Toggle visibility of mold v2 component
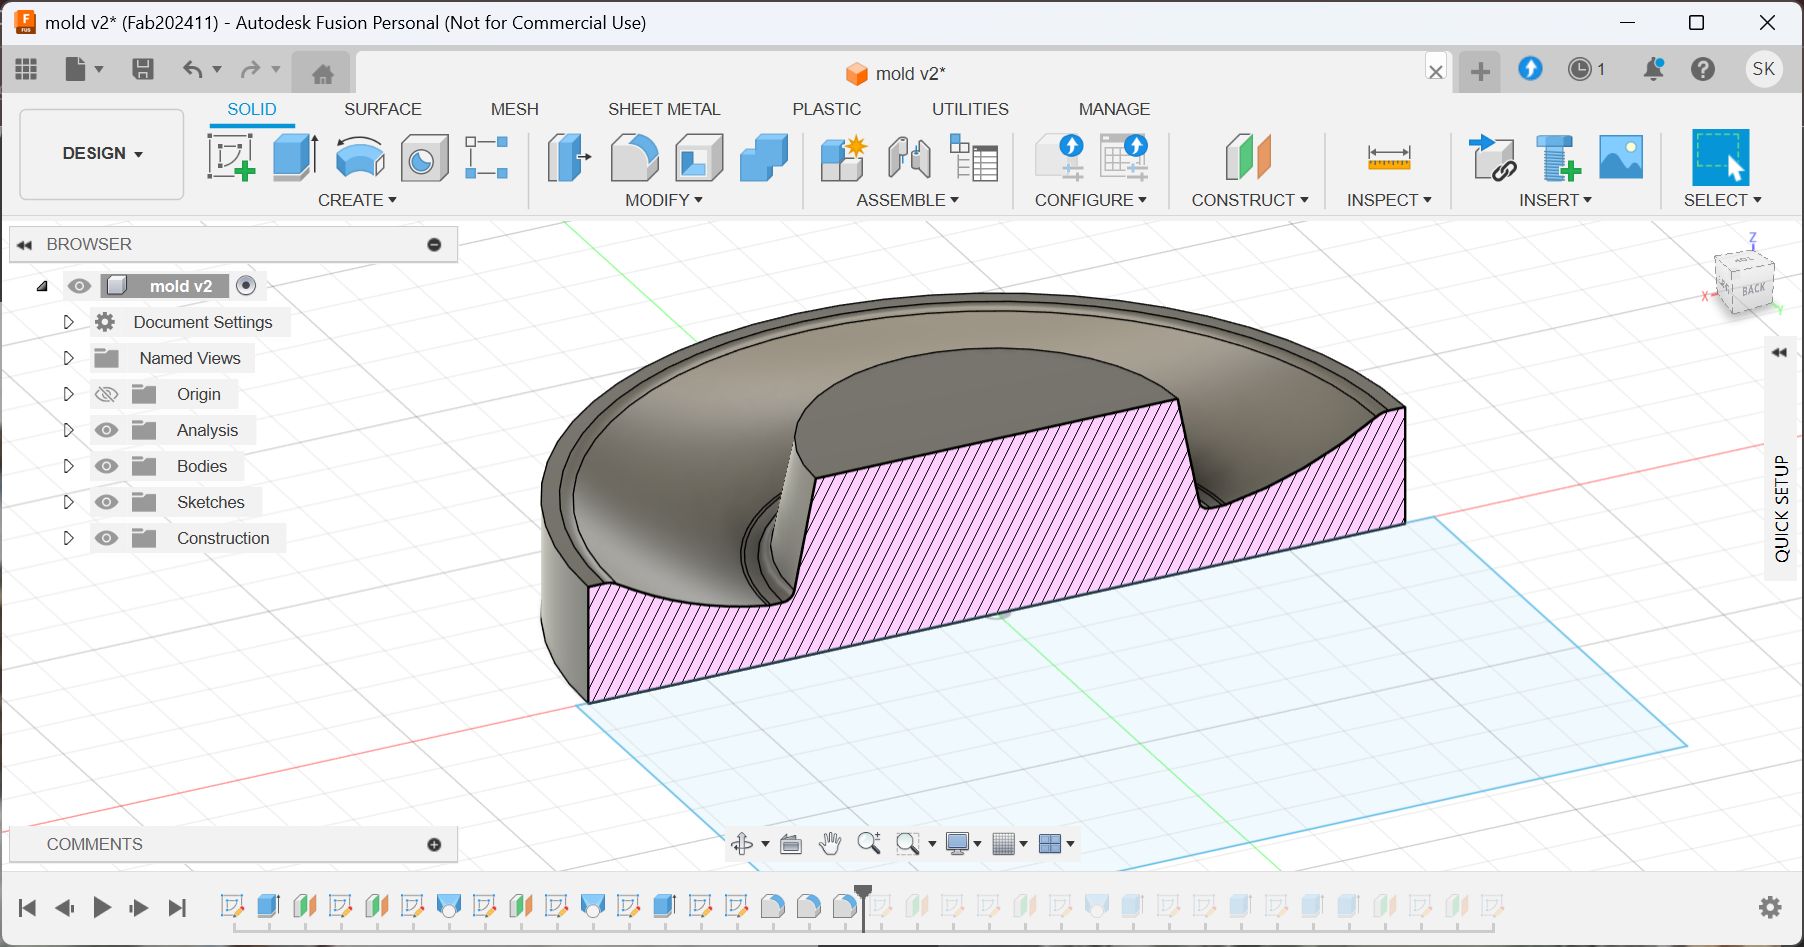This screenshot has width=1804, height=947. coord(79,286)
